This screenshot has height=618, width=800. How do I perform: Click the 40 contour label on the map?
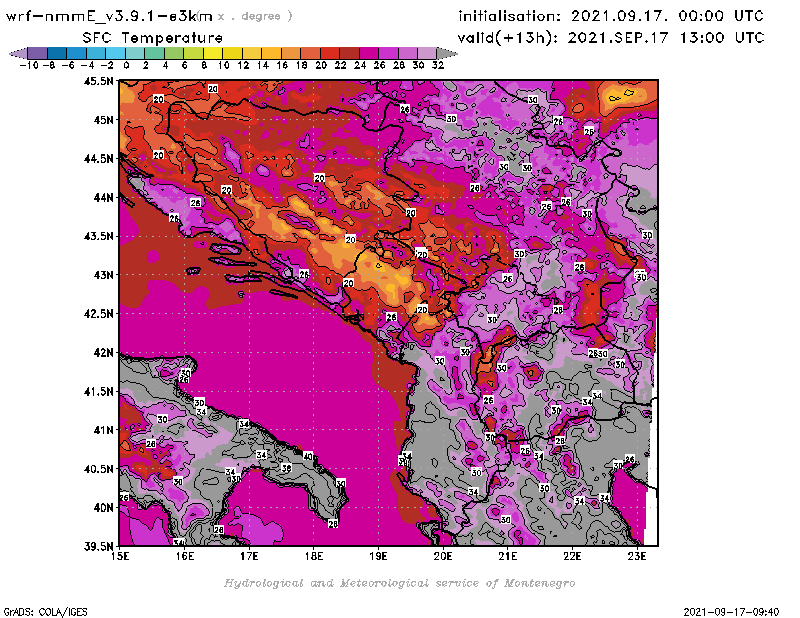coord(308,456)
